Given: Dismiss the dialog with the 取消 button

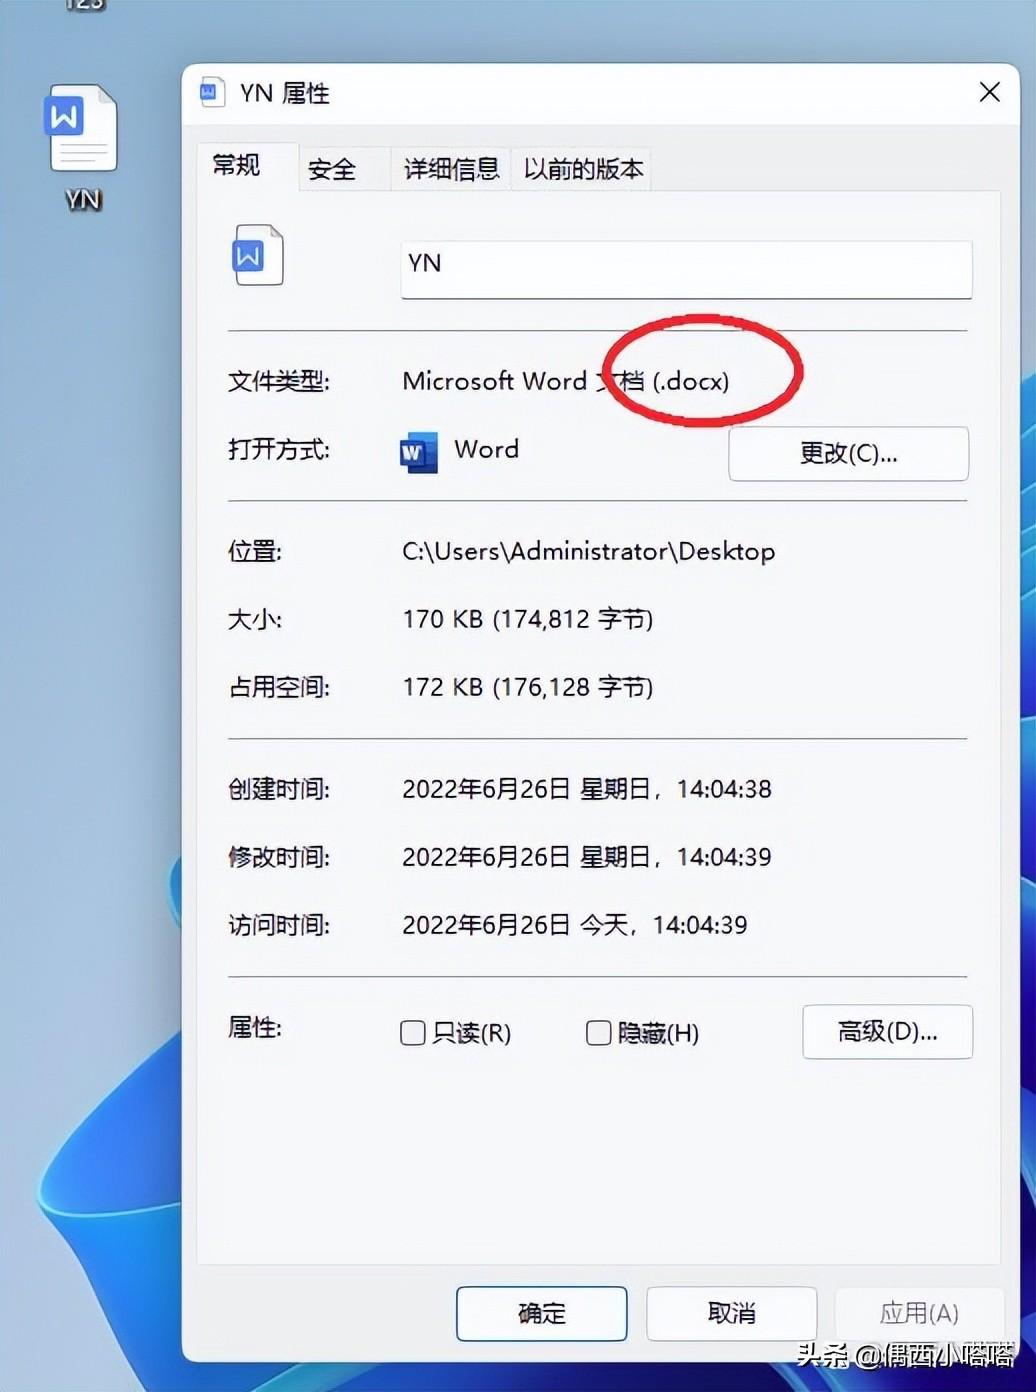Looking at the screenshot, I should (730, 1314).
